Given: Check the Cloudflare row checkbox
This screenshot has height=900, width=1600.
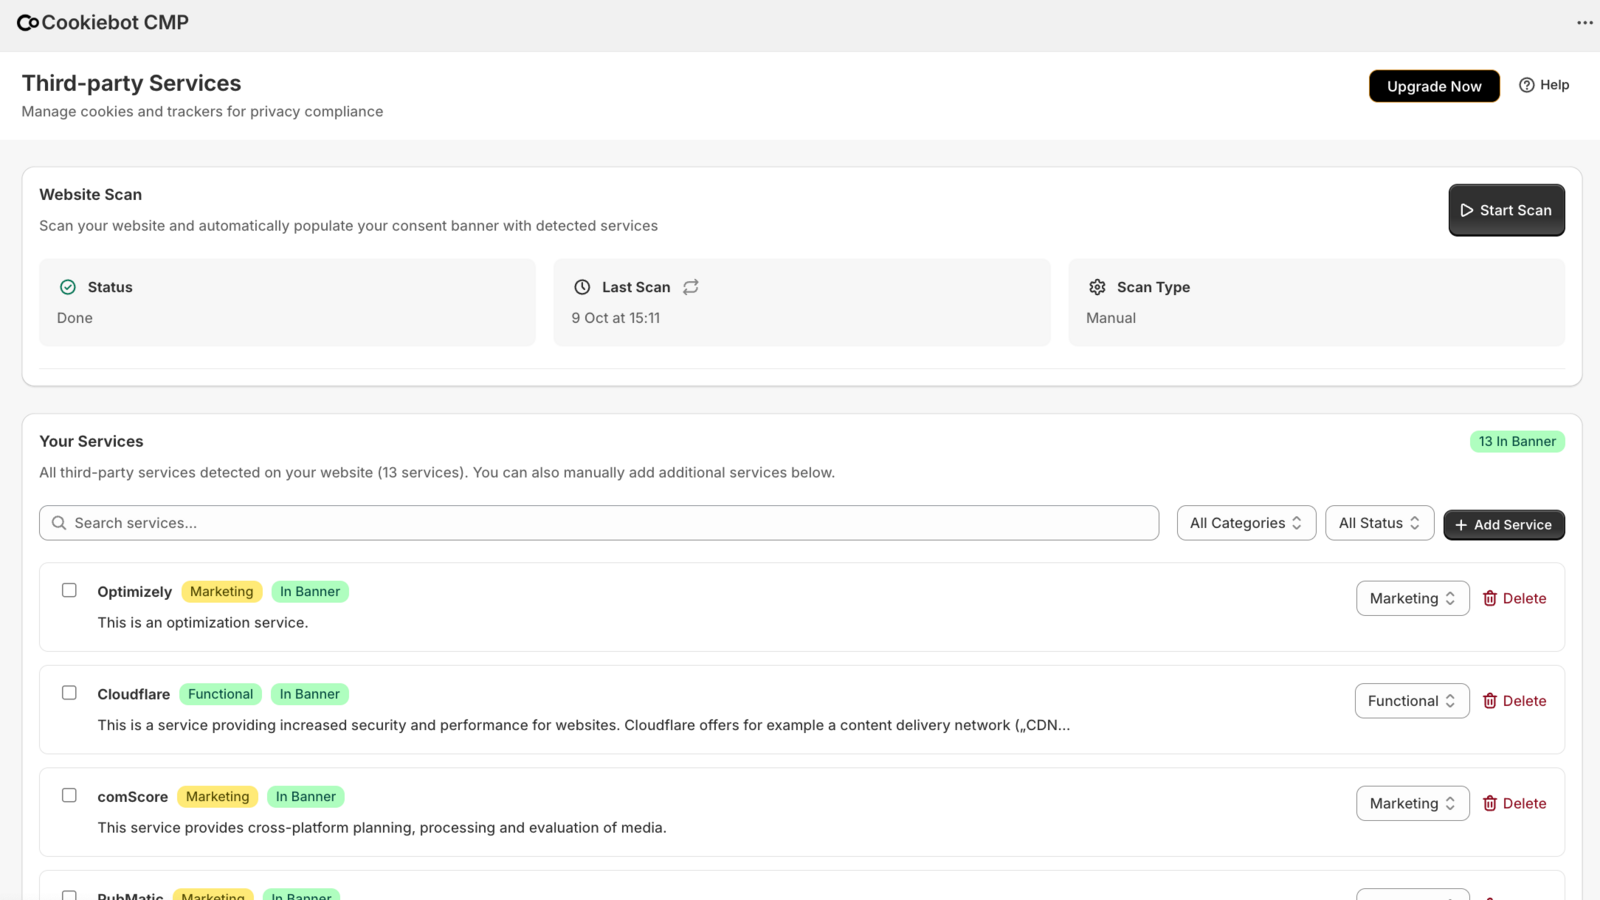Looking at the screenshot, I should pyautogui.click(x=69, y=692).
